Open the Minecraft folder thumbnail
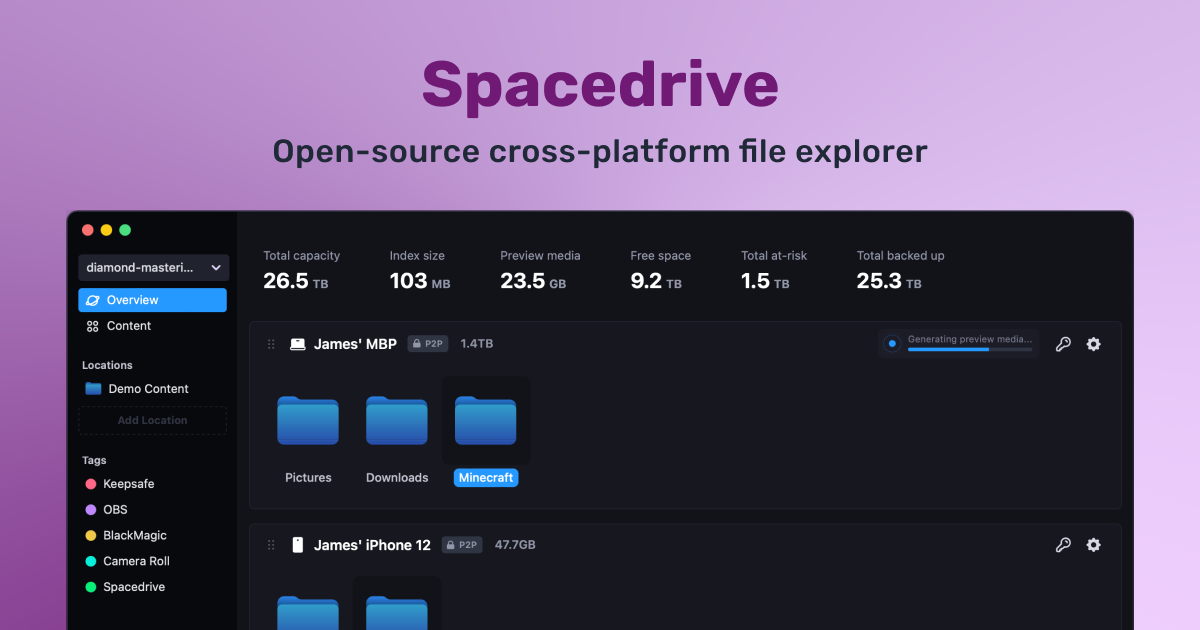1200x630 pixels. coord(486,418)
